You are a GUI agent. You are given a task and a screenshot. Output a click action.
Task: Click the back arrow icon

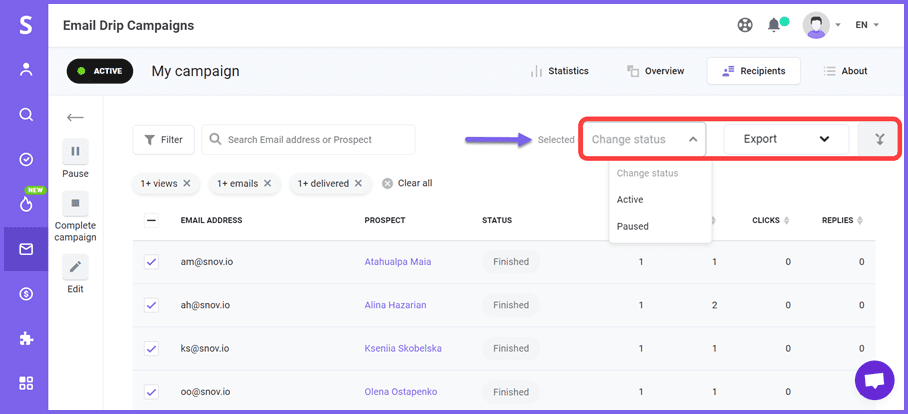pos(75,117)
